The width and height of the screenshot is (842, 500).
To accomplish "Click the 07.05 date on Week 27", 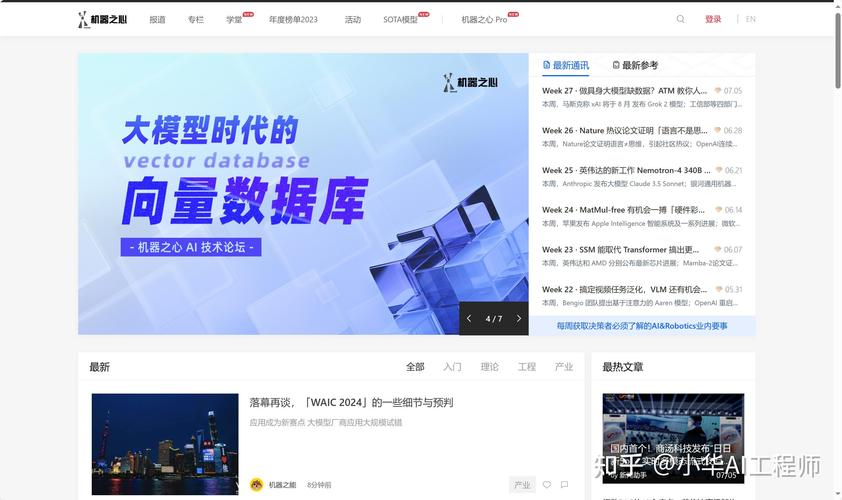I will pyautogui.click(x=732, y=91).
